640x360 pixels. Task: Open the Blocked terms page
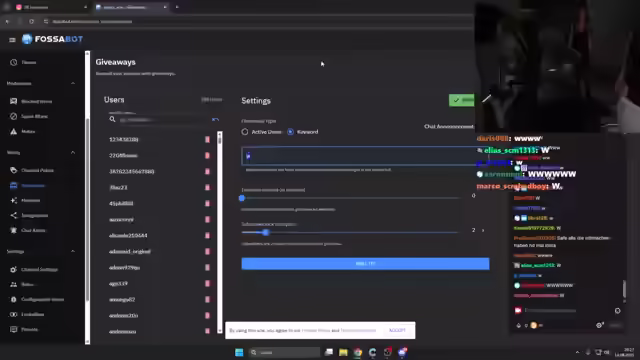pyautogui.click(x=36, y=101)
